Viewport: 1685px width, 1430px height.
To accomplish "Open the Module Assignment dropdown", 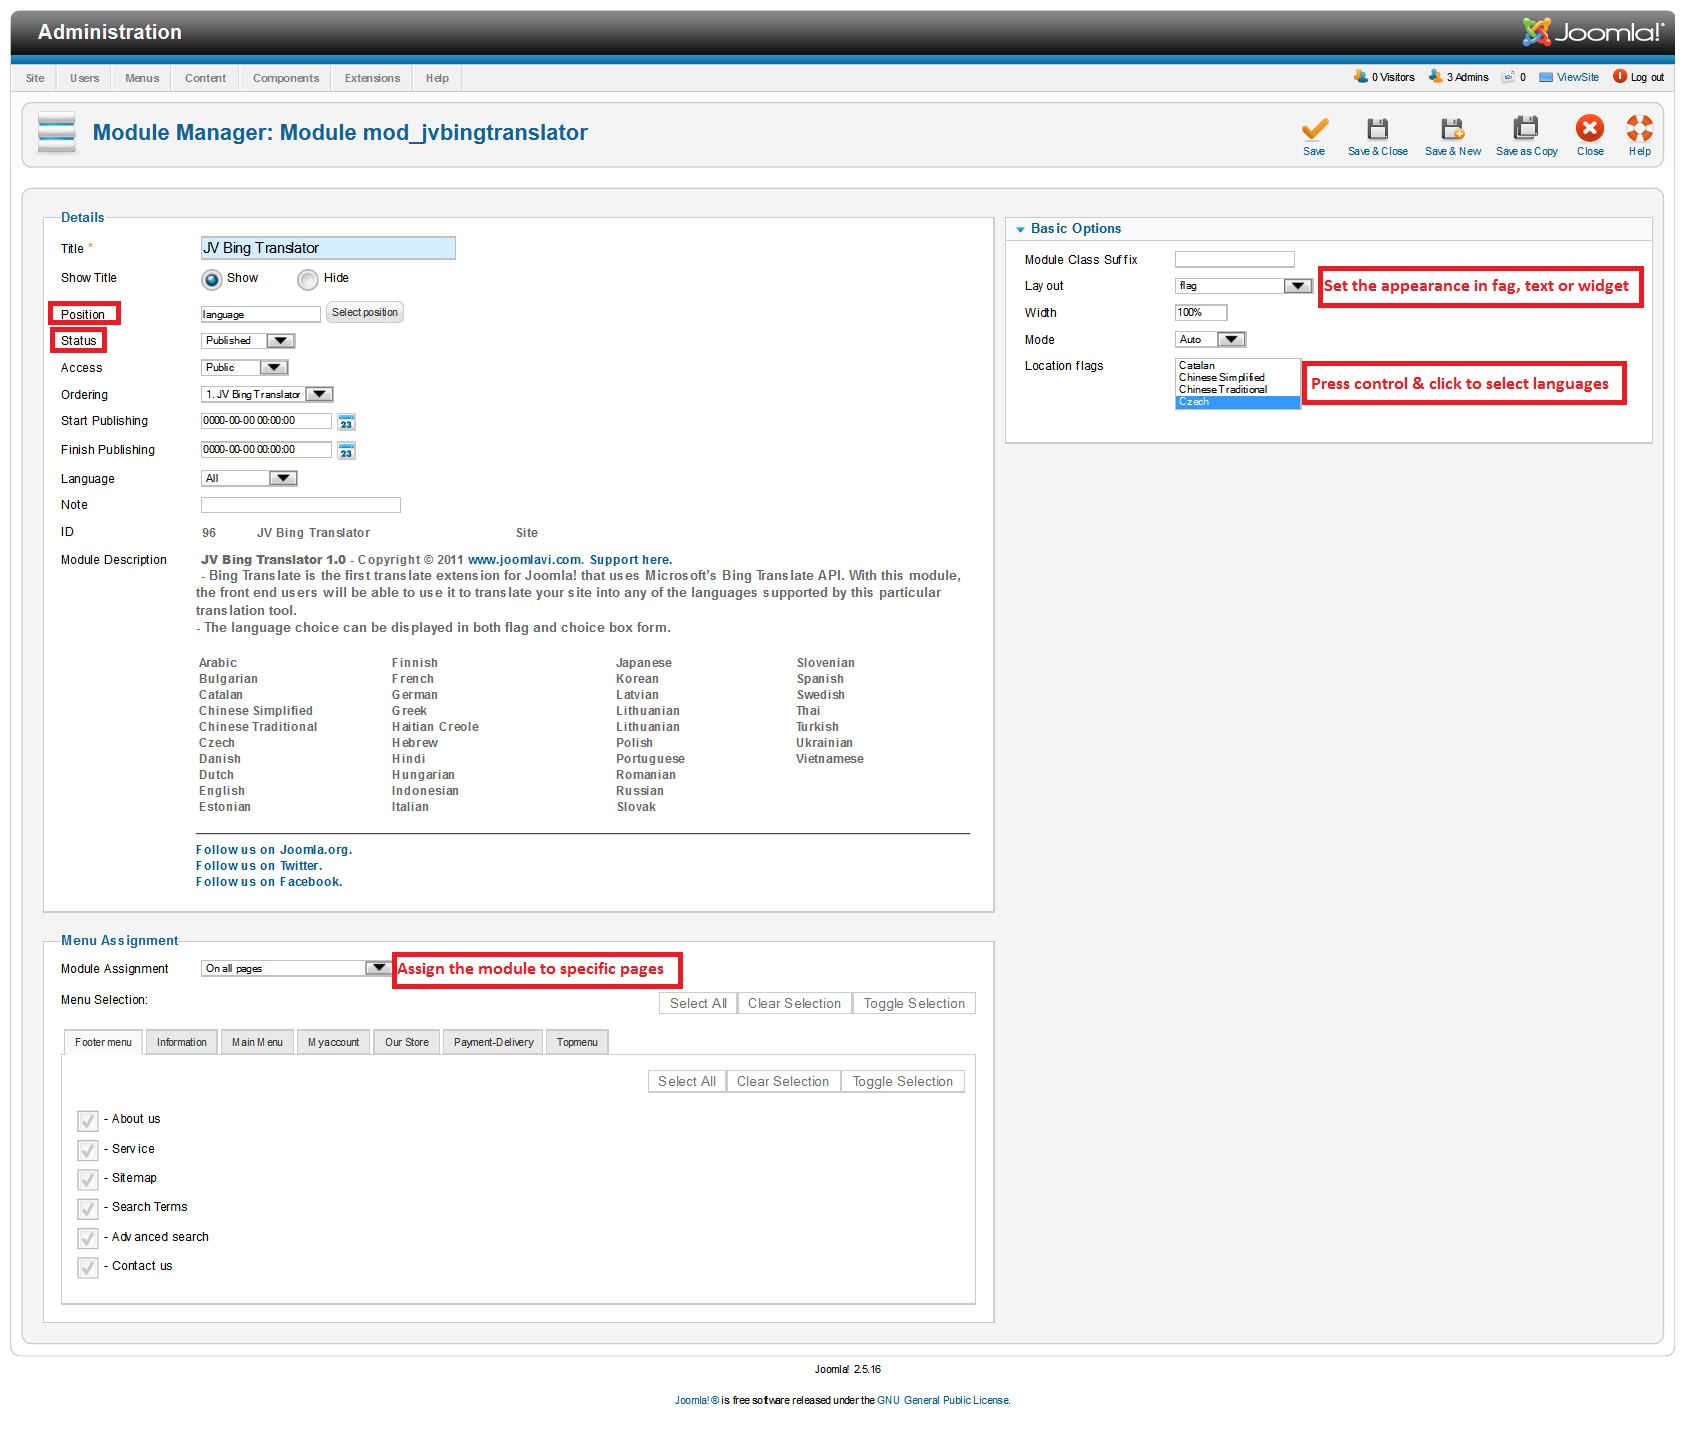I will [x=296, y=969].
